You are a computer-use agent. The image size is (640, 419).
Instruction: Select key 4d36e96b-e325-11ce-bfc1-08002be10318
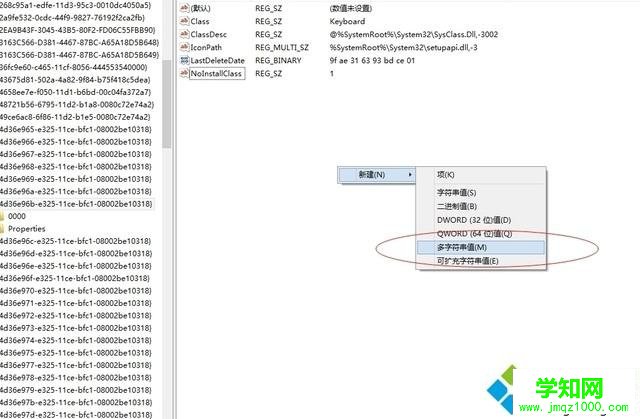76,204
